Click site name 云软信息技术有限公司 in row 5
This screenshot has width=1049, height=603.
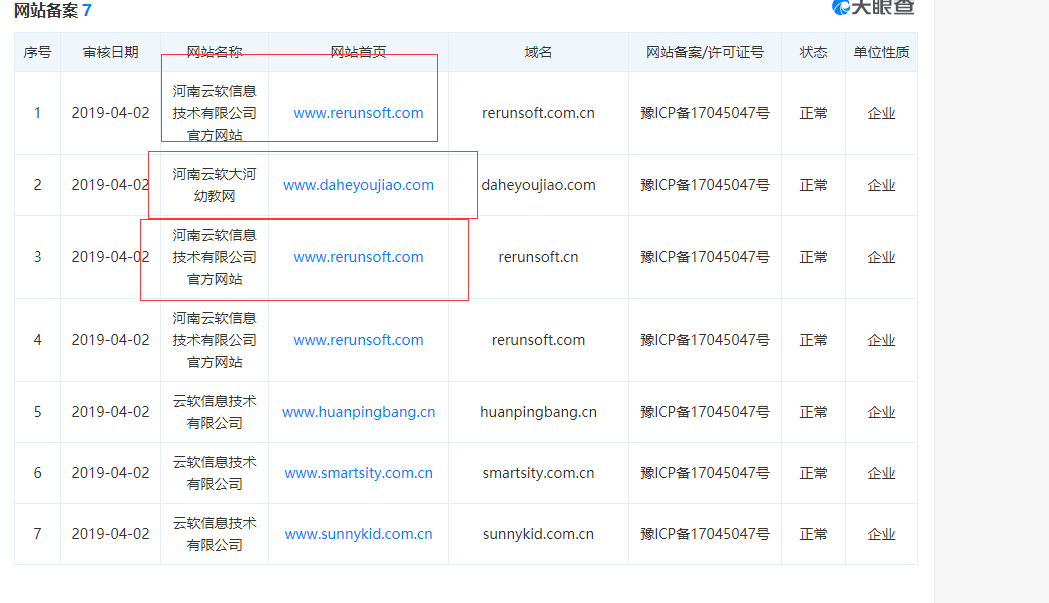point(214,412)
